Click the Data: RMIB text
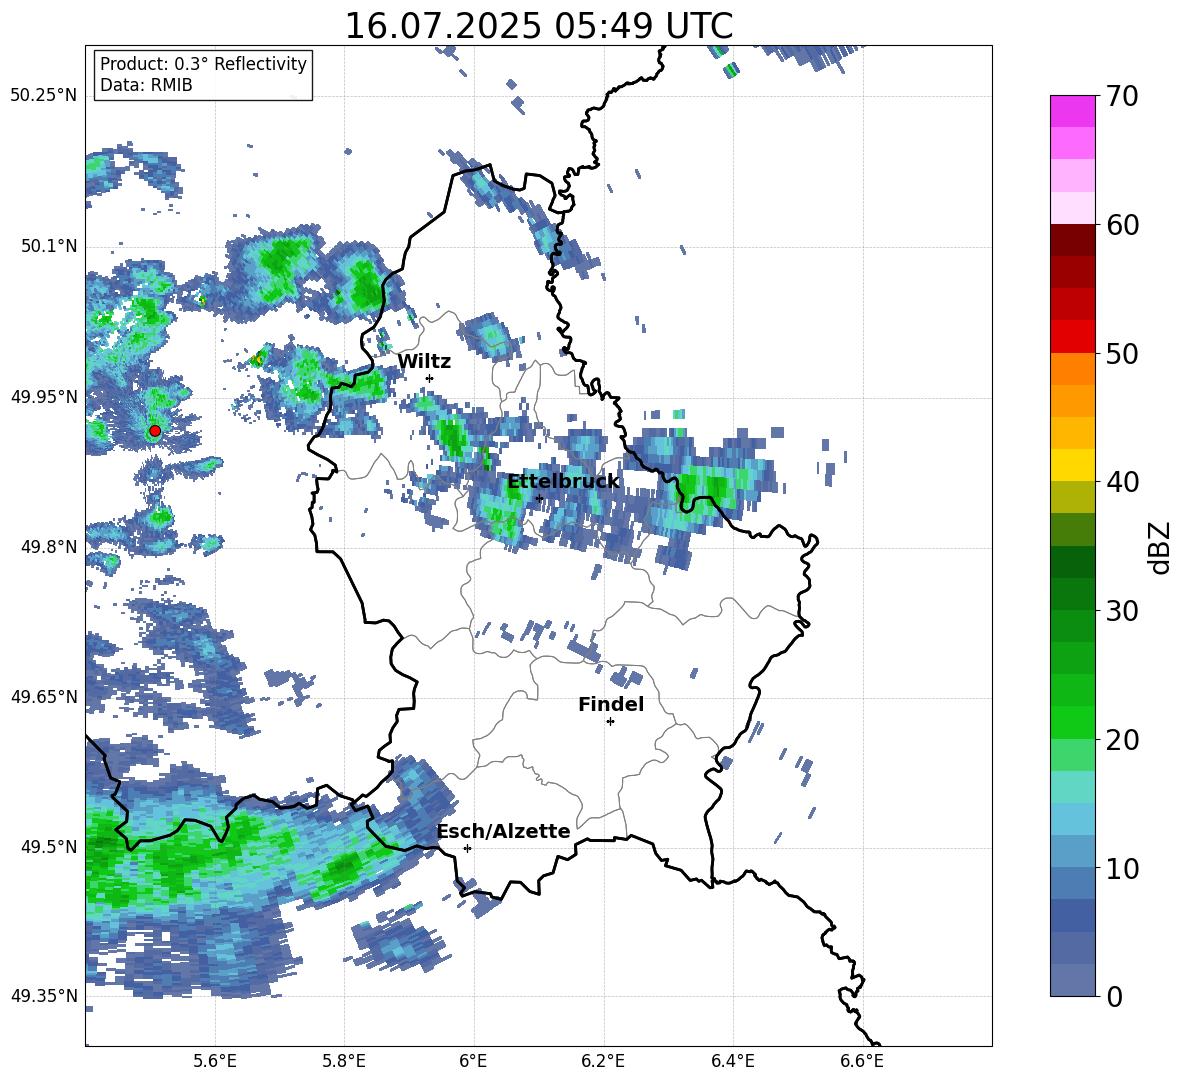The height and width of the screenshot is (1081, 1184). (x=146, y=85)
